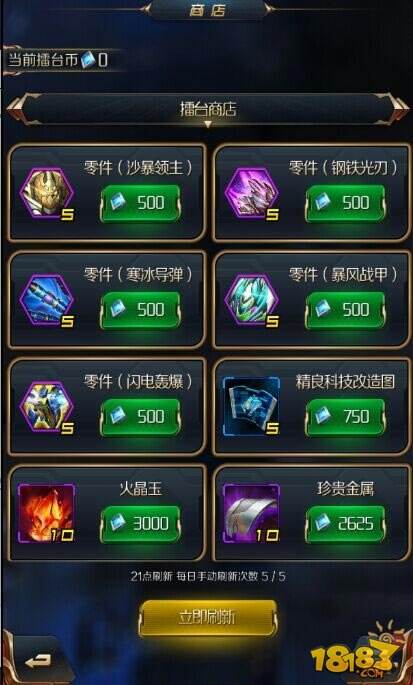Purchase 寒冰导弹 part for 500

click(140, 310)
